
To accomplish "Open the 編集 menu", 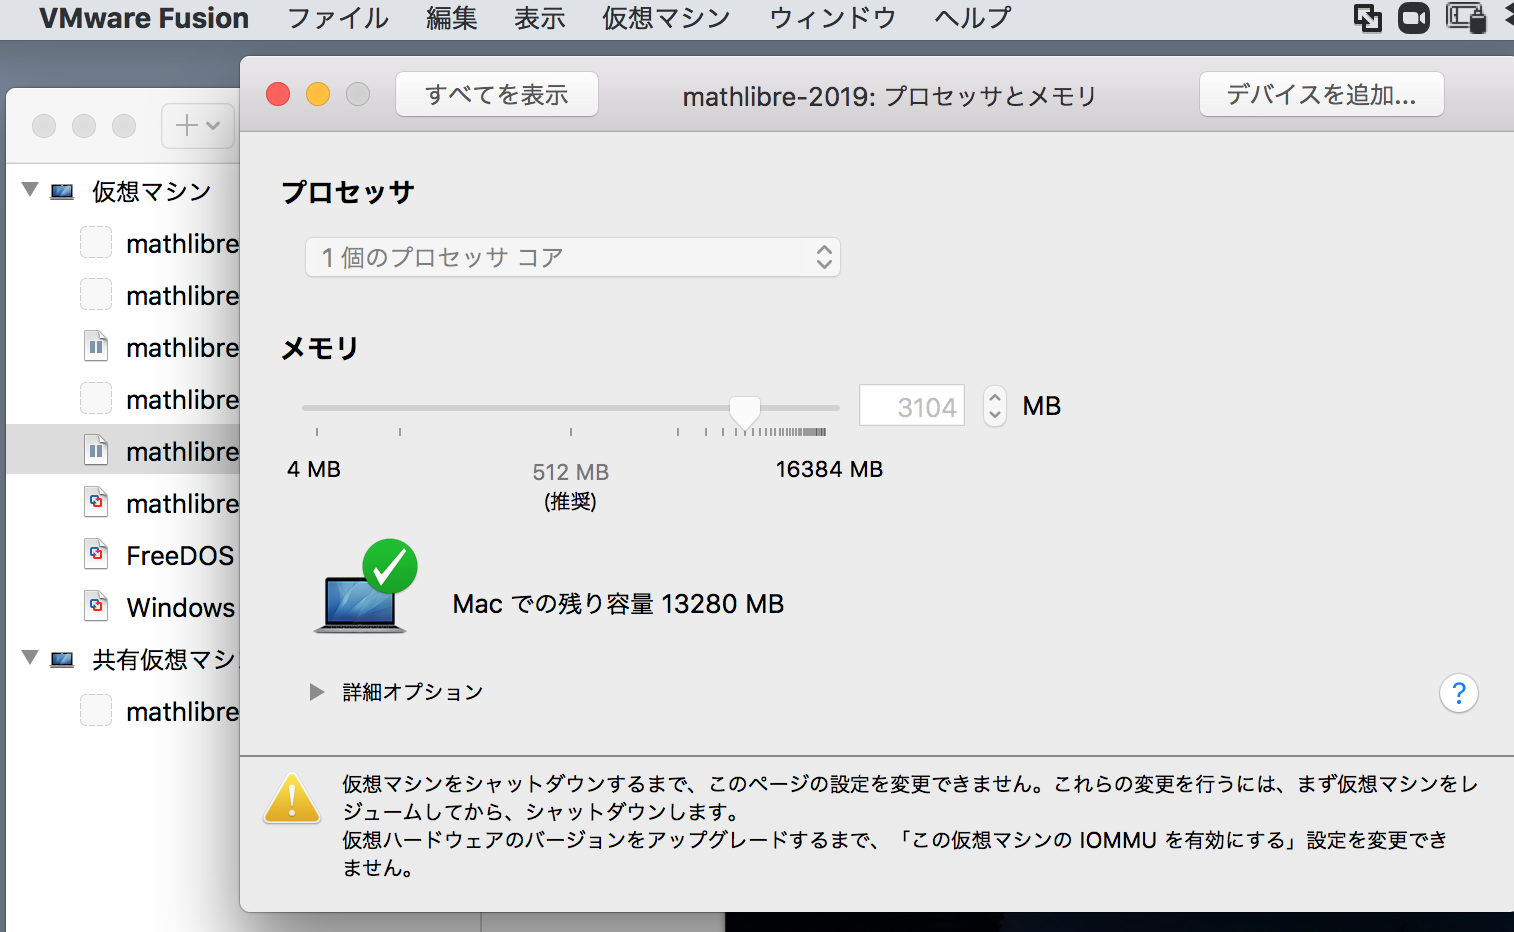I will pyautogui.click(x=451, y=18).
